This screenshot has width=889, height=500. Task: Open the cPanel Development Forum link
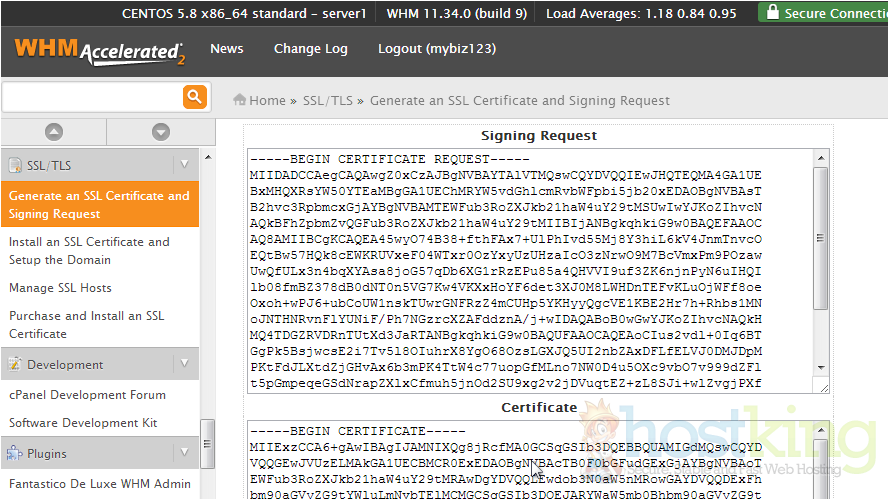tap(87, 395)
